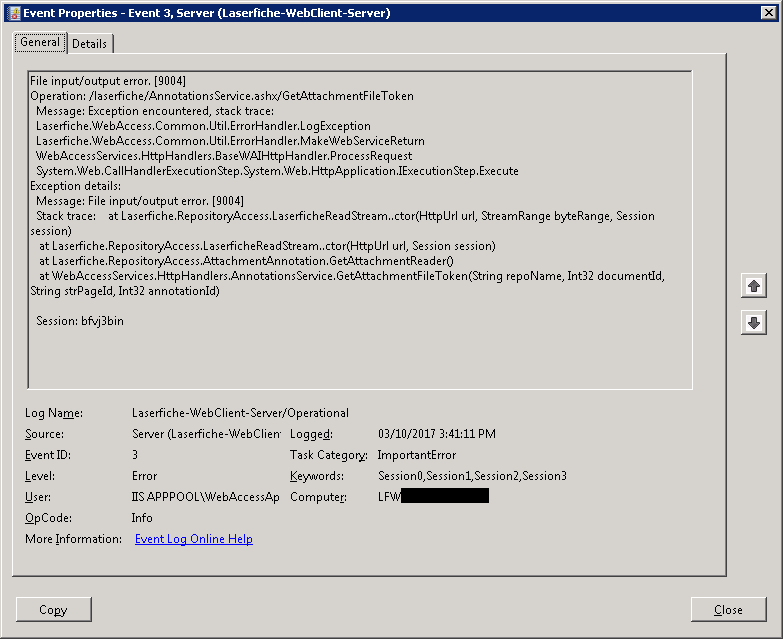This screenshot has width=783, height=639.
Task: Click the Computer value starting with LFW
Action: click(433, 496)
